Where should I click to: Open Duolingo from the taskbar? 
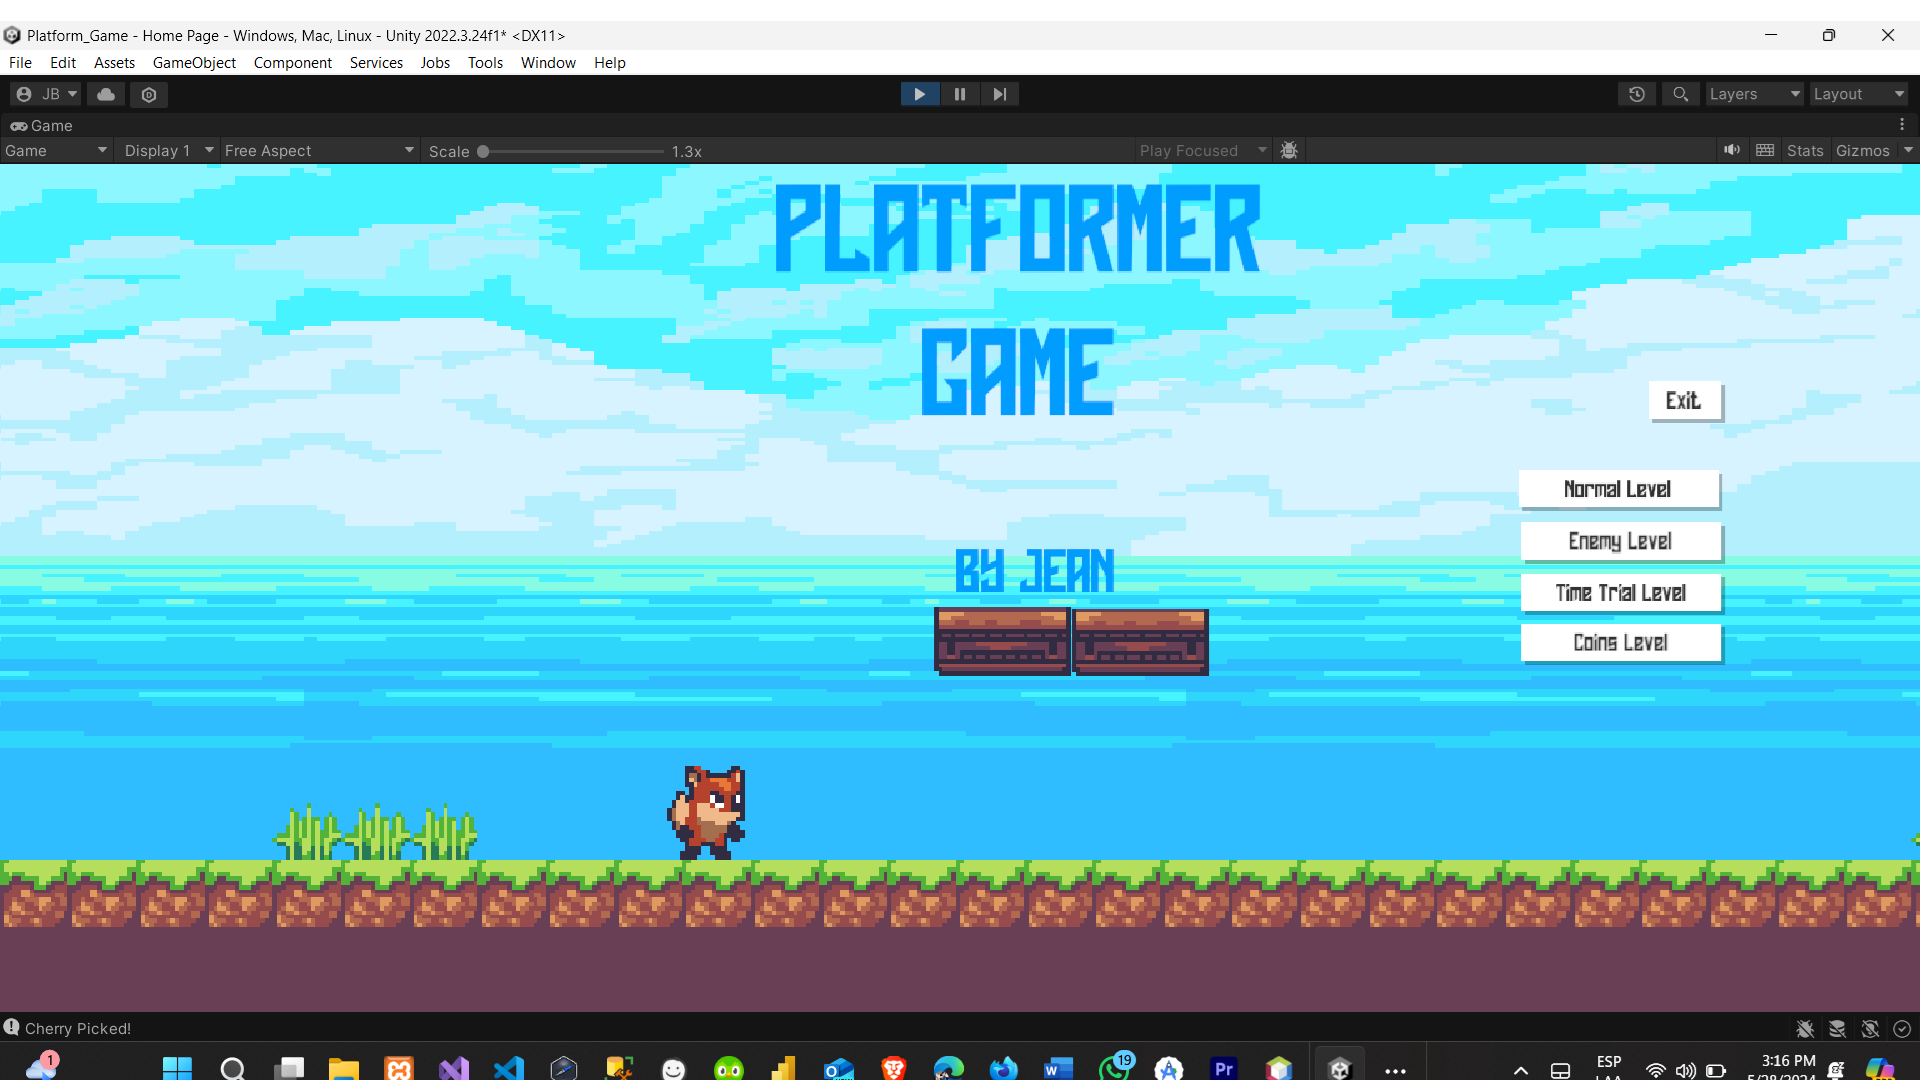[x=729, y=1068]
